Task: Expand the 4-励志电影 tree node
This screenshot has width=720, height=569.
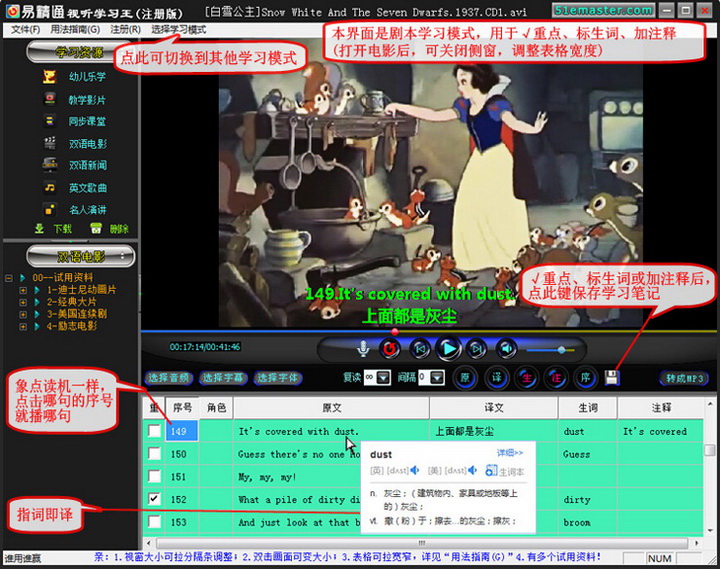Action: 22,327
